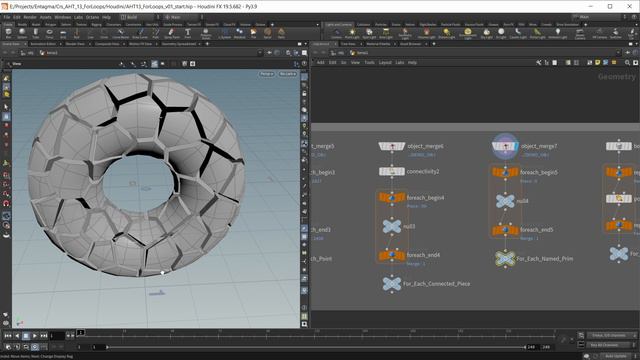640x360 pixels.
Task: Open the network editor Layout menu
Action: point(385,62)
